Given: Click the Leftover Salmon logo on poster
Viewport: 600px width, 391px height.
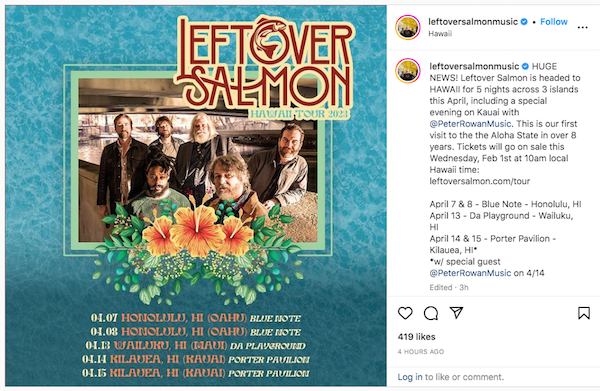Looking at the screenshot, I should (x=265, y=63).
